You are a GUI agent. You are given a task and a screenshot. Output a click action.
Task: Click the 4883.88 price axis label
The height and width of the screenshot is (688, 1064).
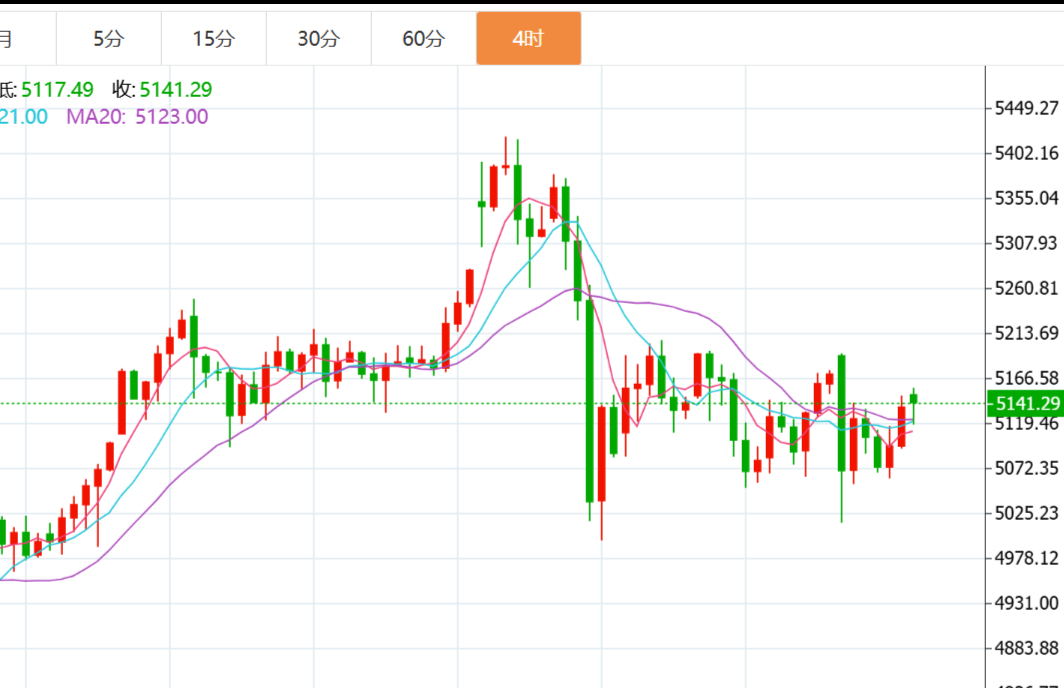click(x=1026, y=648)
